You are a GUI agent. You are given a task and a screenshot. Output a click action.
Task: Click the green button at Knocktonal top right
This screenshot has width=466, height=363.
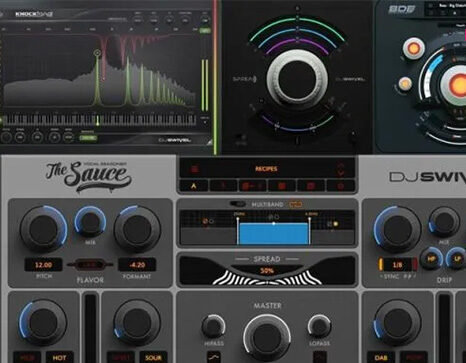204,31
